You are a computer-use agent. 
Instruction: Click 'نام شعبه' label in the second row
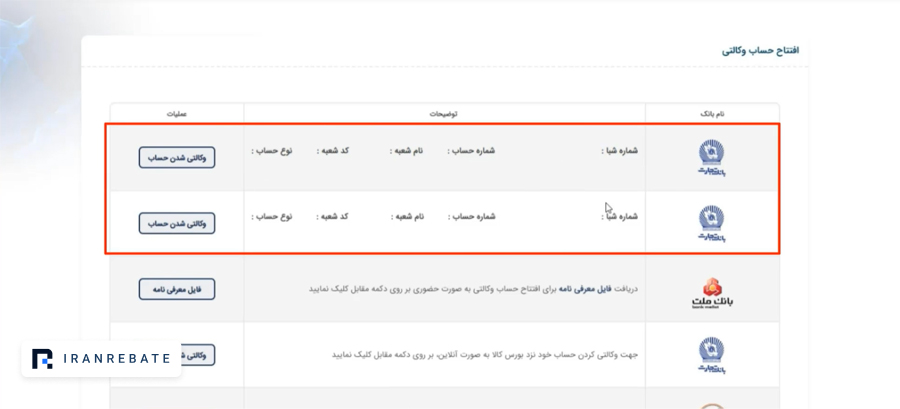click(407, 217)
